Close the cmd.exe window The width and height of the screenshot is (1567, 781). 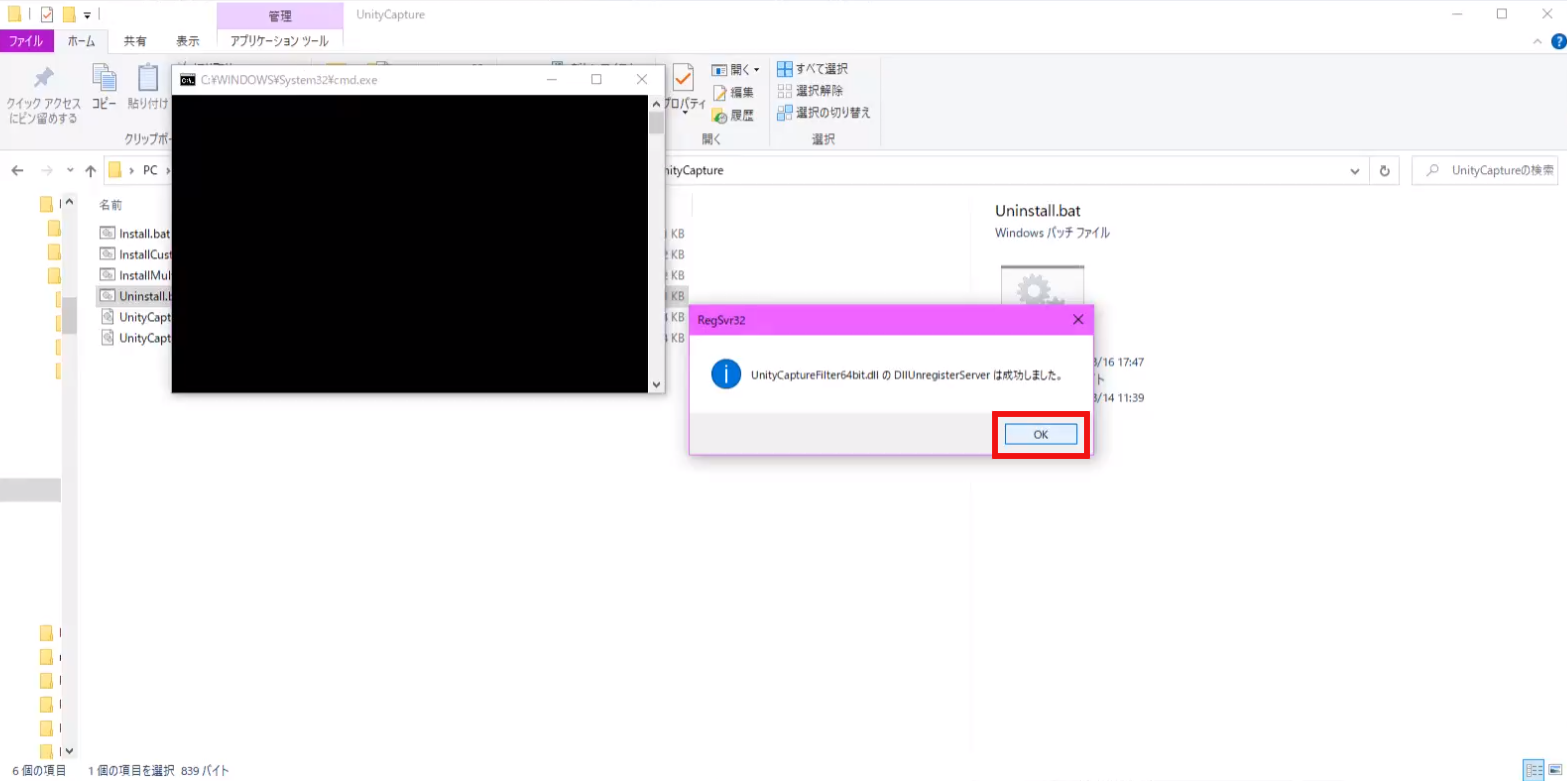point(642,79)
